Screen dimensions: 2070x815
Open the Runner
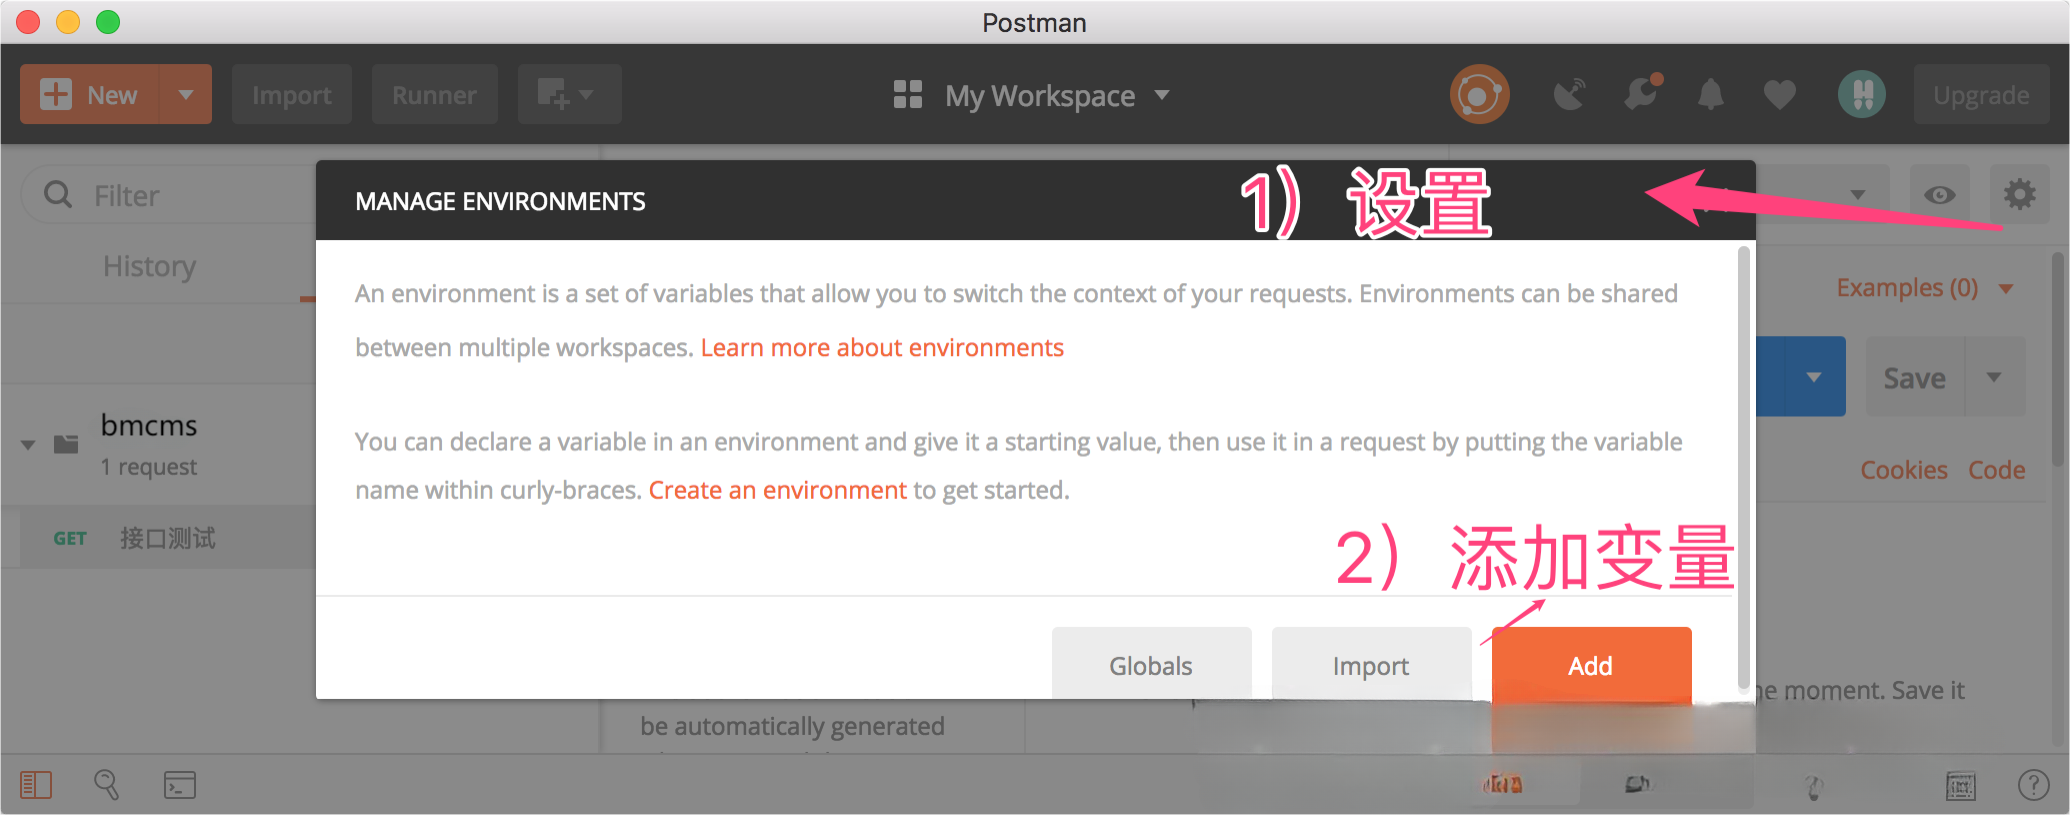(434, 95)
